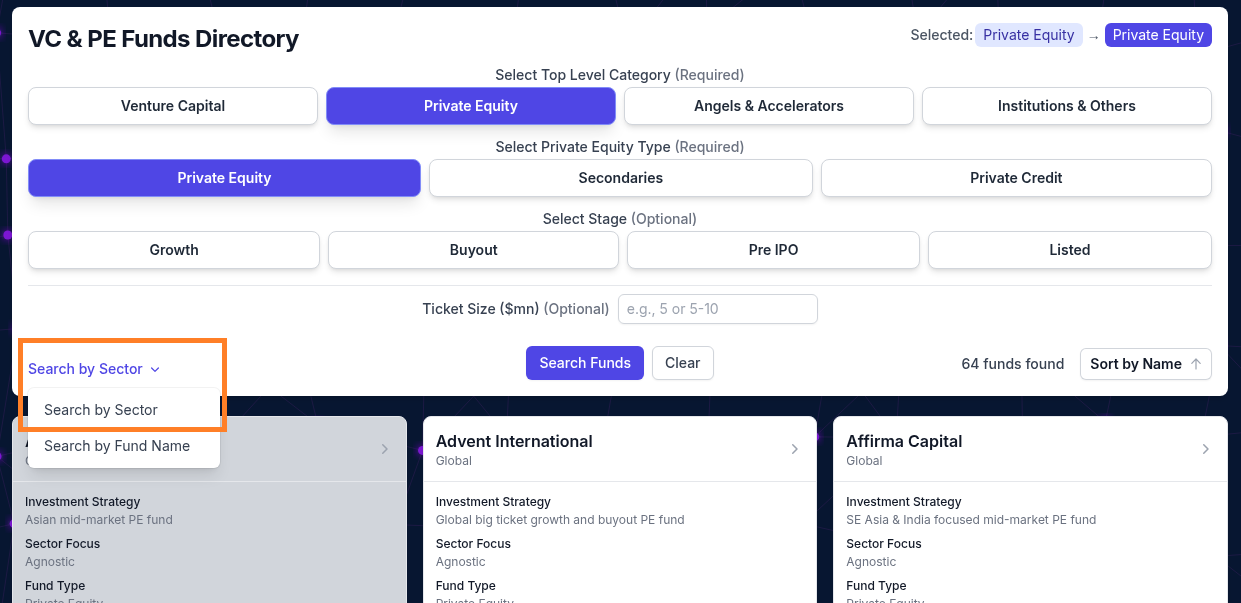Image resolution: width=1241 pixels, height=603 pixels.
Task: Toggle the Angels & Accelerators category
Action: [768, 106]
